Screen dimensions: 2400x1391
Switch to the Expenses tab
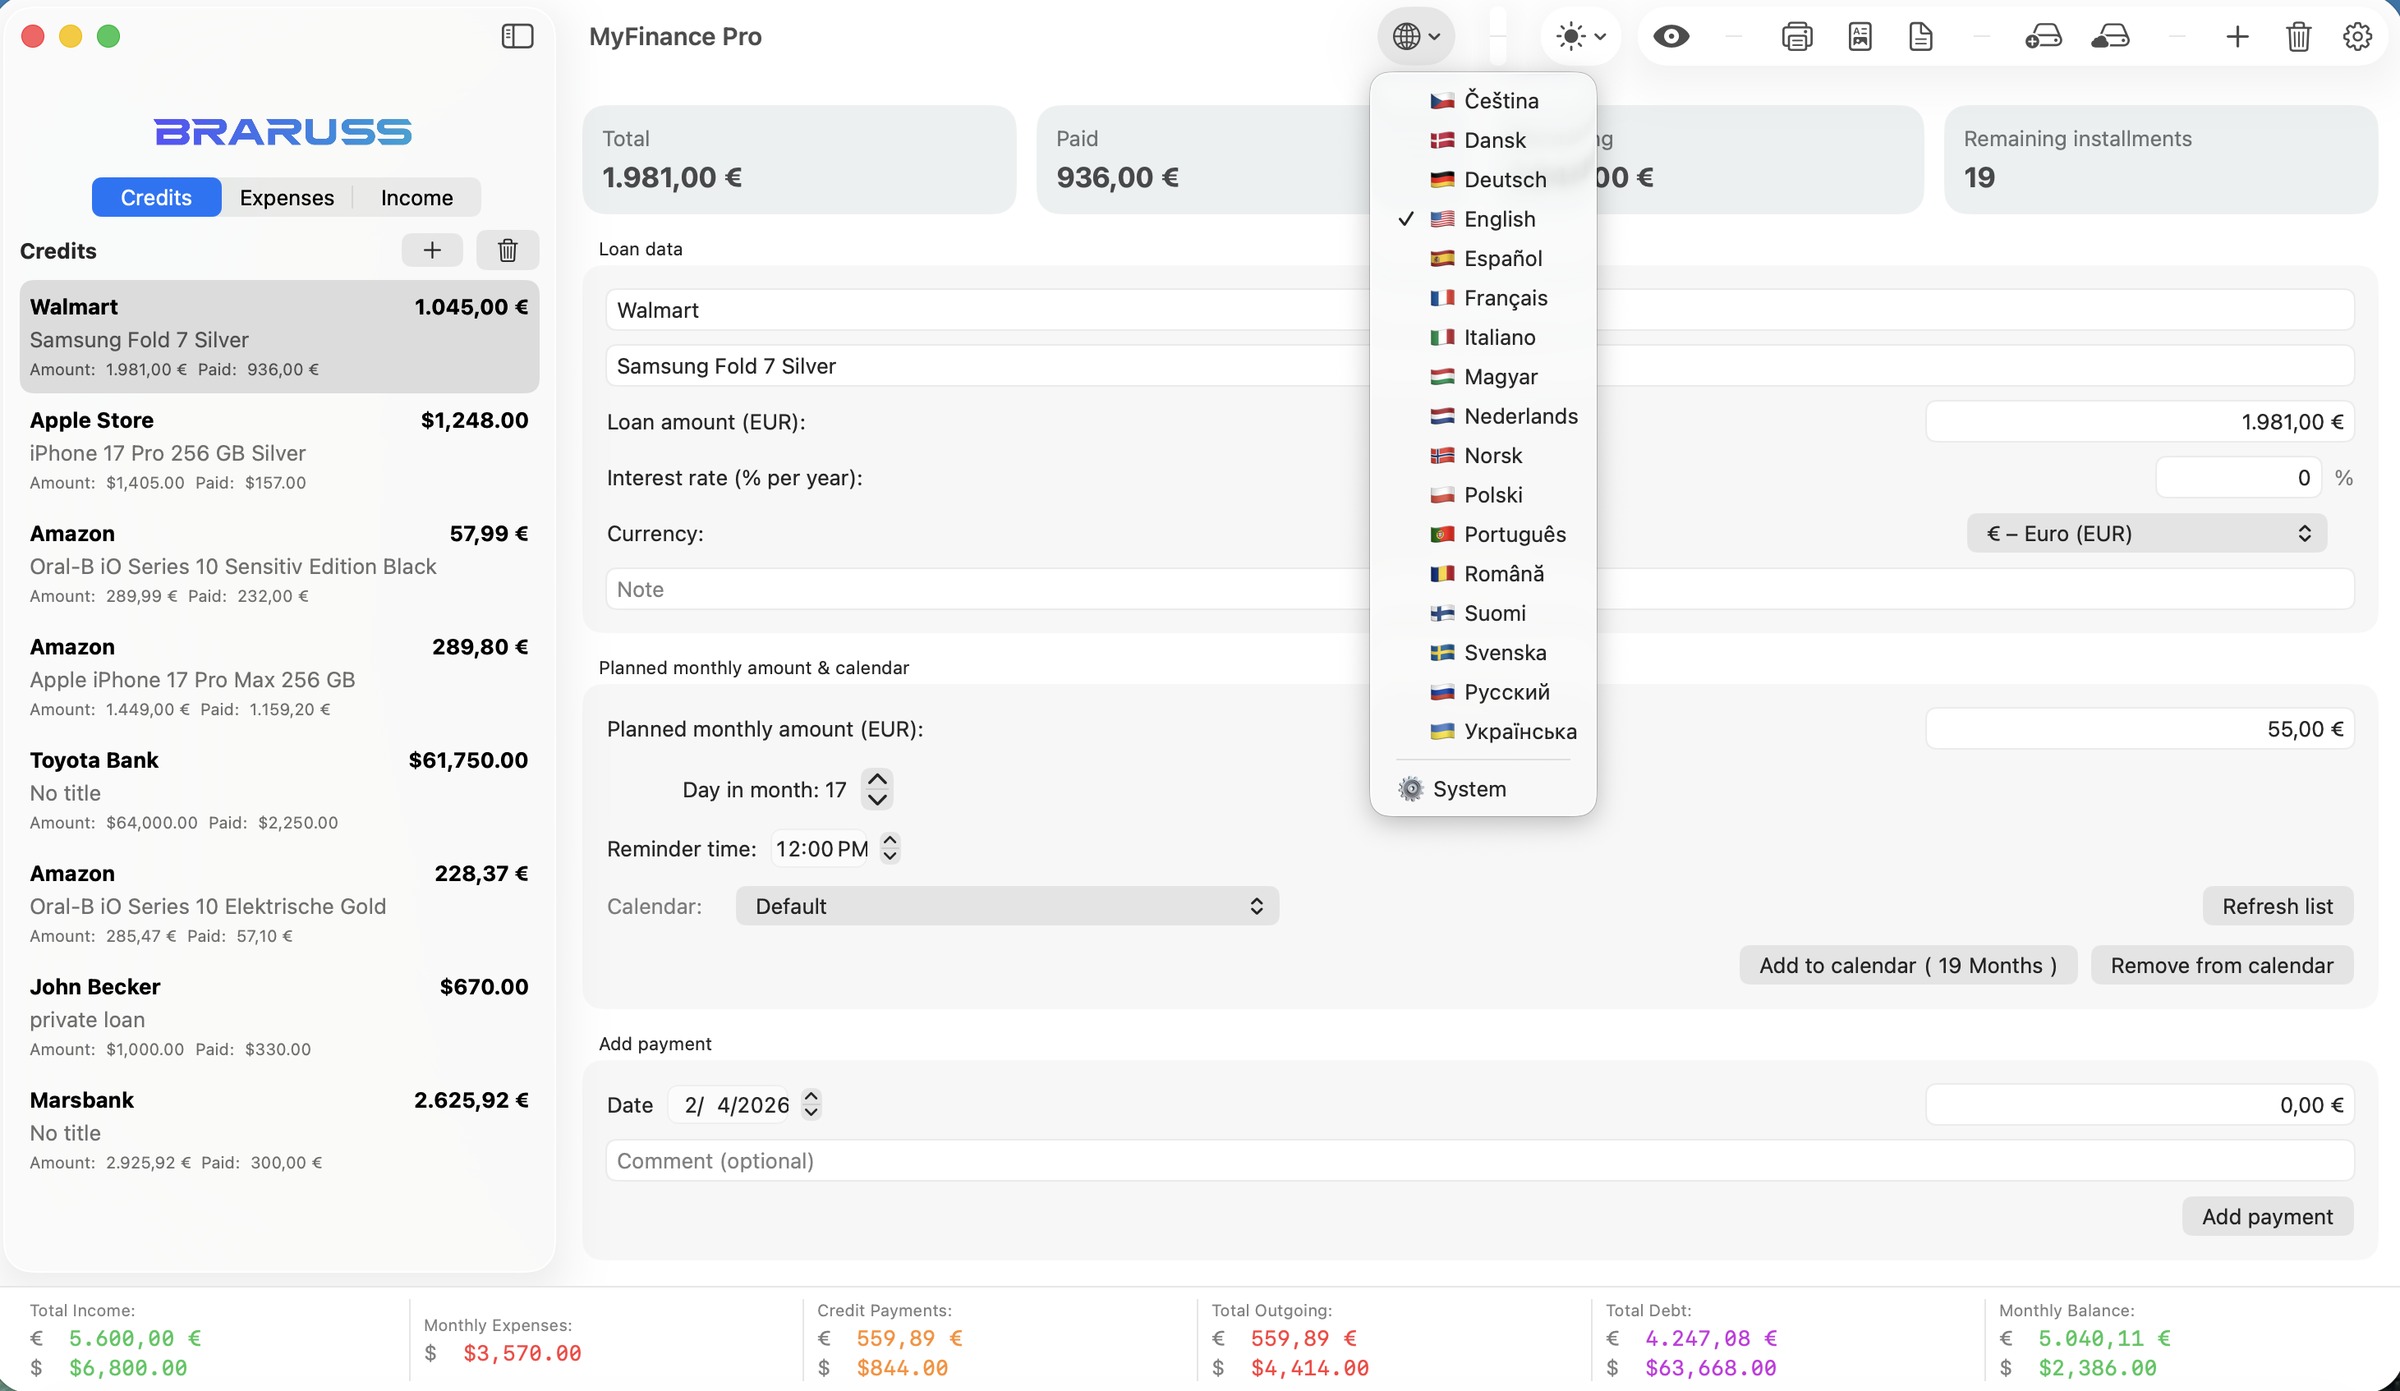287,198
